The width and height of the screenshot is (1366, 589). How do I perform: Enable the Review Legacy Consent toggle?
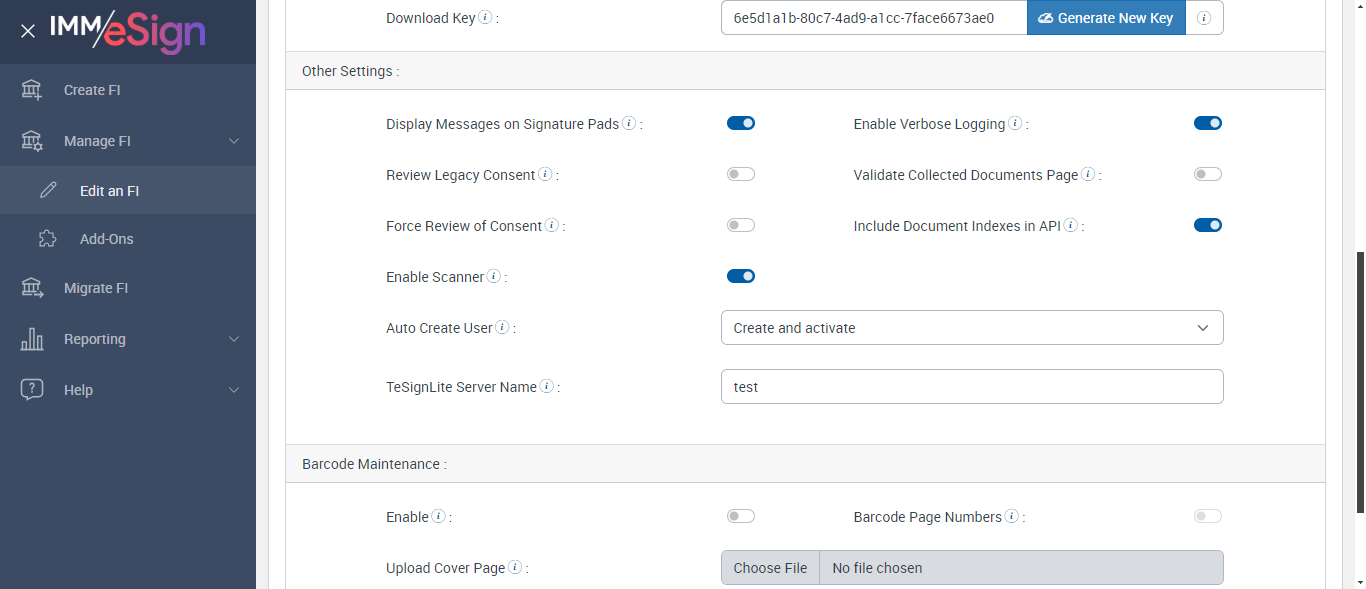pyautogui.click(x=741, y=174)
